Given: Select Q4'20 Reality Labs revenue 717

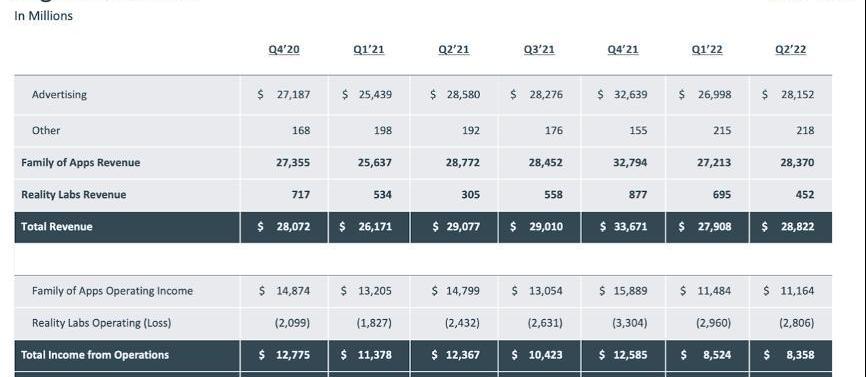Looking at the screenshot, I should (301, 194).
